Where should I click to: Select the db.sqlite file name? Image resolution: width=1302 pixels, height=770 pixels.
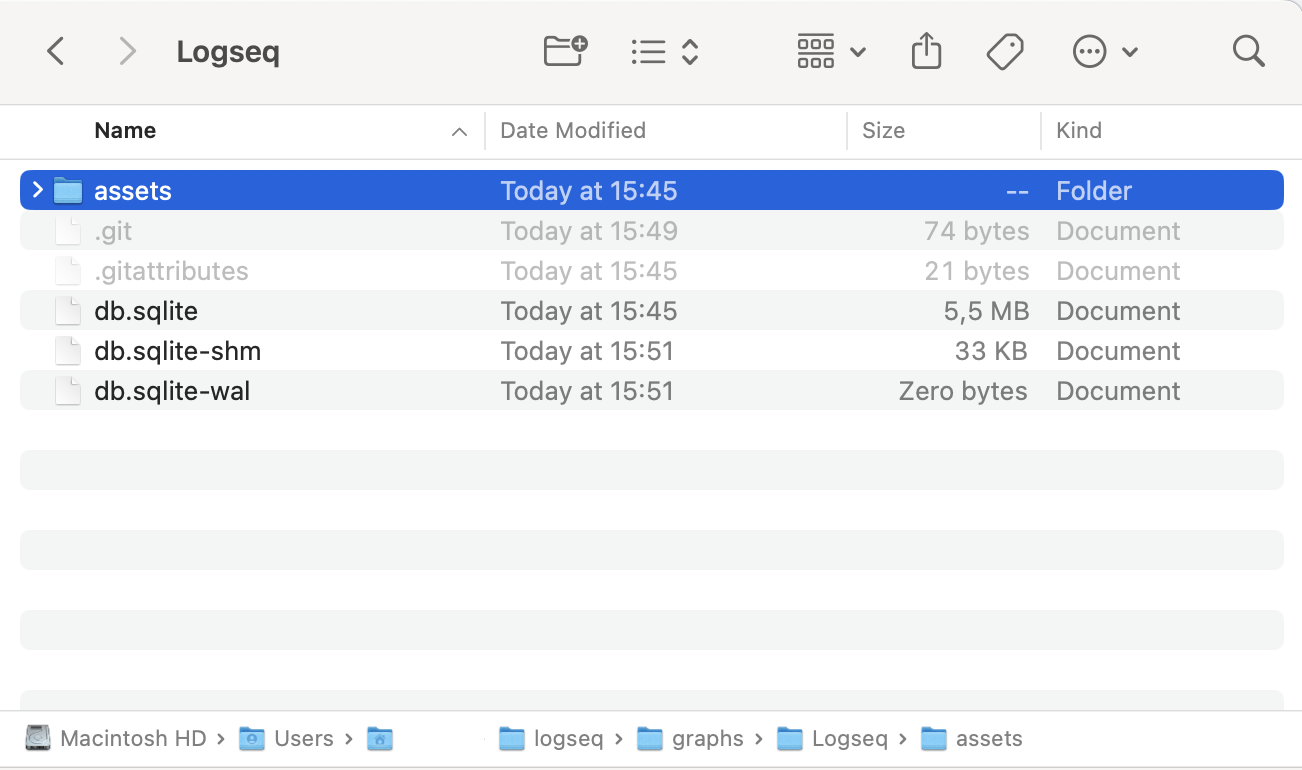[x=146, y=311]
